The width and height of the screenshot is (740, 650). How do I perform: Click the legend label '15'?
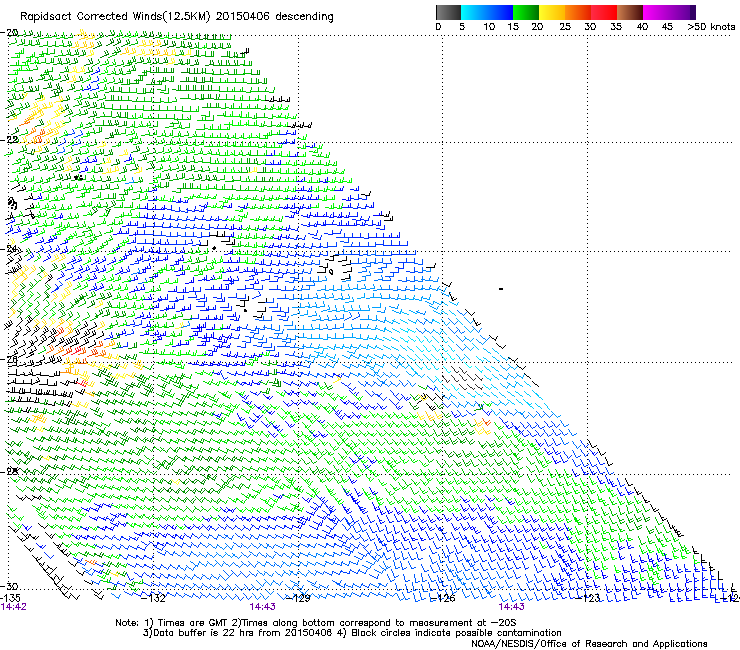pos(513,27)
